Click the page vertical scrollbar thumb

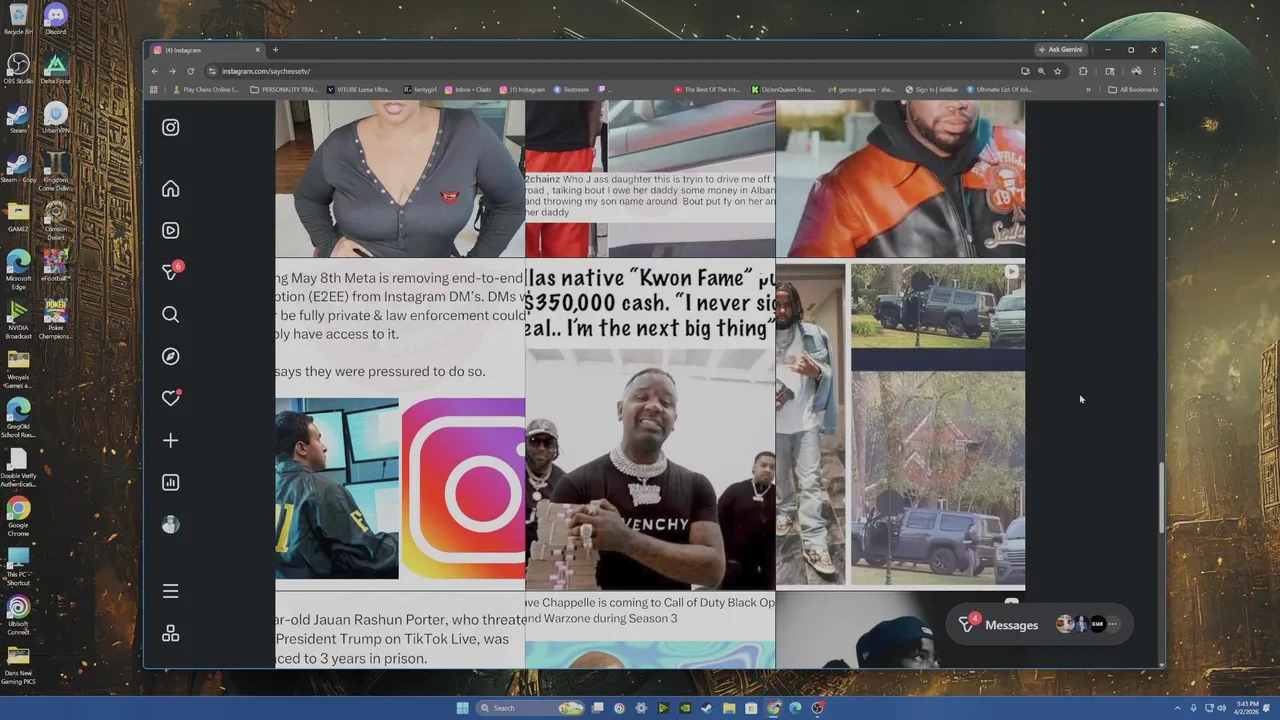[1161, 498]
